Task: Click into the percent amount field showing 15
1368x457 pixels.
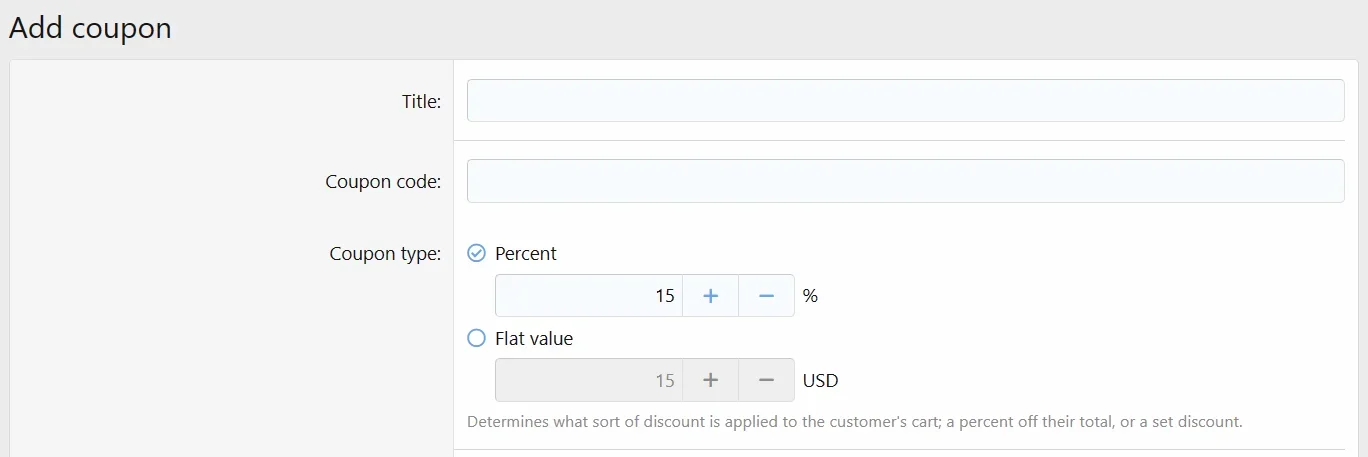Action: (589, 296)
